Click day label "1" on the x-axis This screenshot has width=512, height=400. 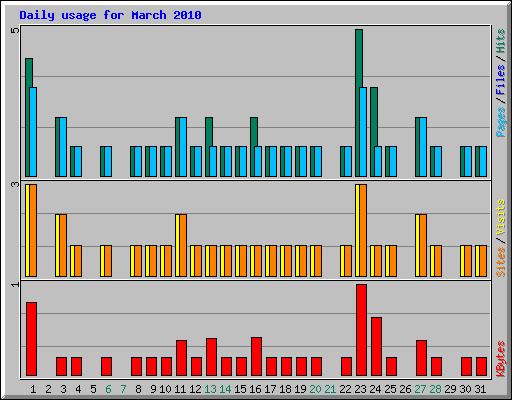pyautogui.click(x=33, y=389)
